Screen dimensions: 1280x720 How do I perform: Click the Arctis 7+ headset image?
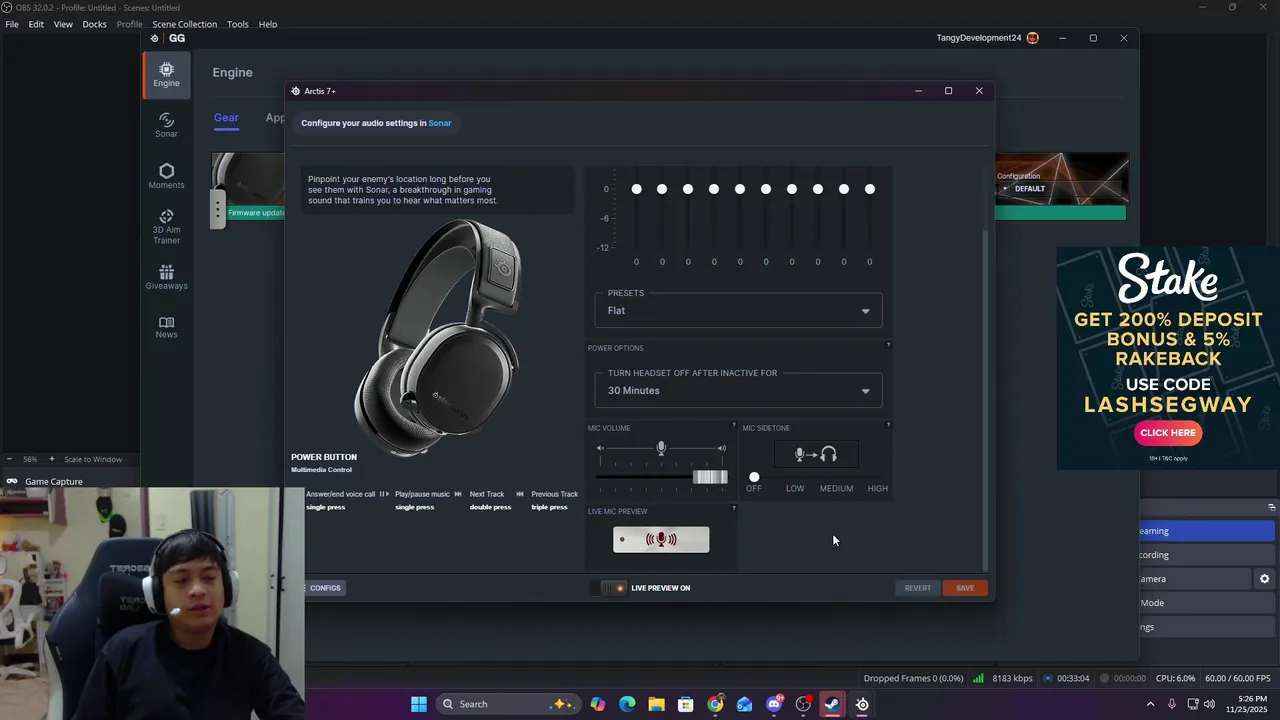coord(440,337)
